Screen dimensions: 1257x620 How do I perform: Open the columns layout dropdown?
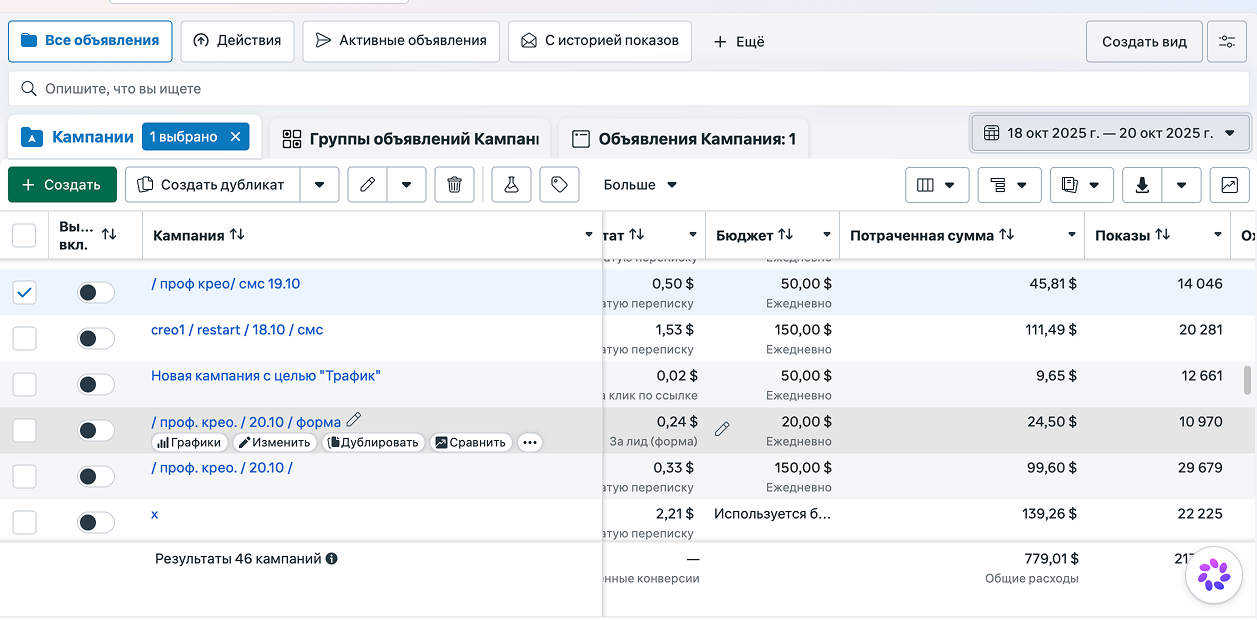(937, 185)
